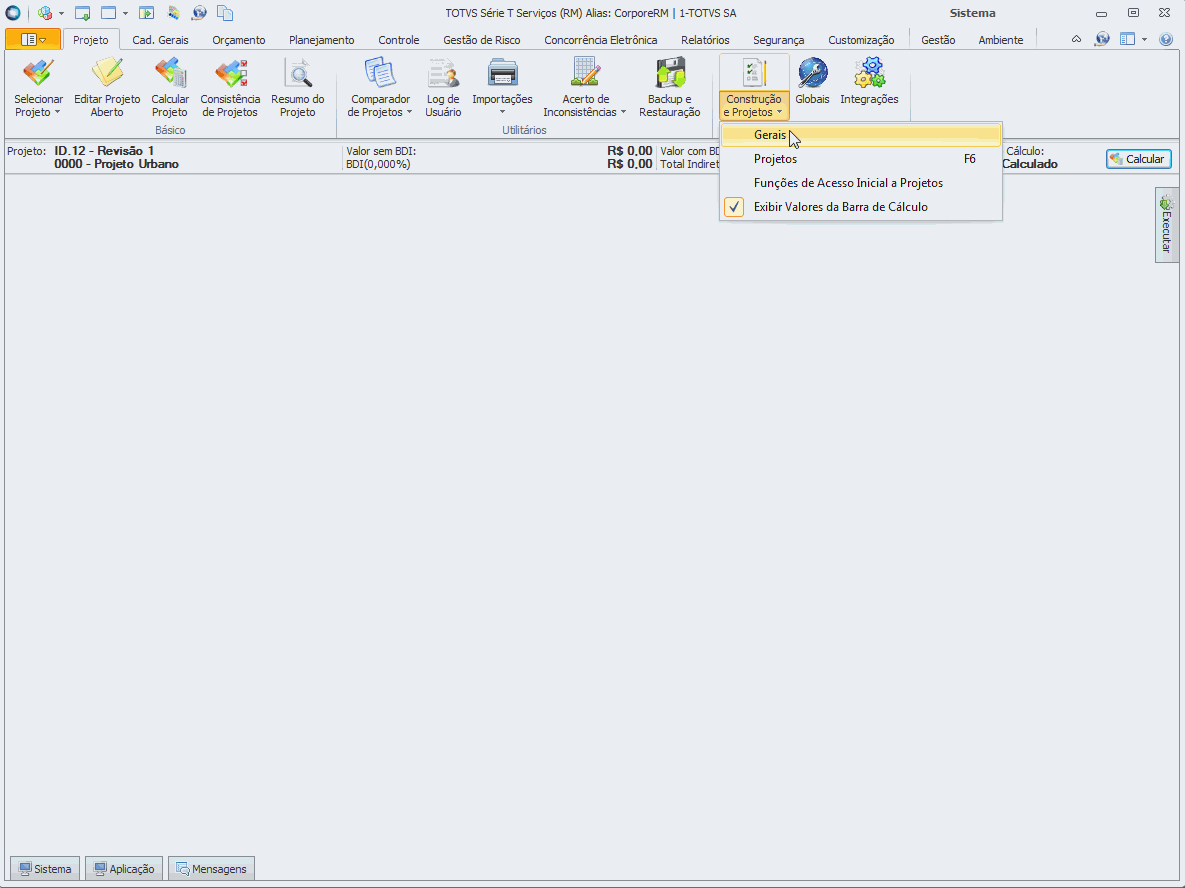Image resolution: width=1185 pixels, height=888 pixels.
Task: Open the Mensagens bottom panel button
Action: tap(212, 868)
